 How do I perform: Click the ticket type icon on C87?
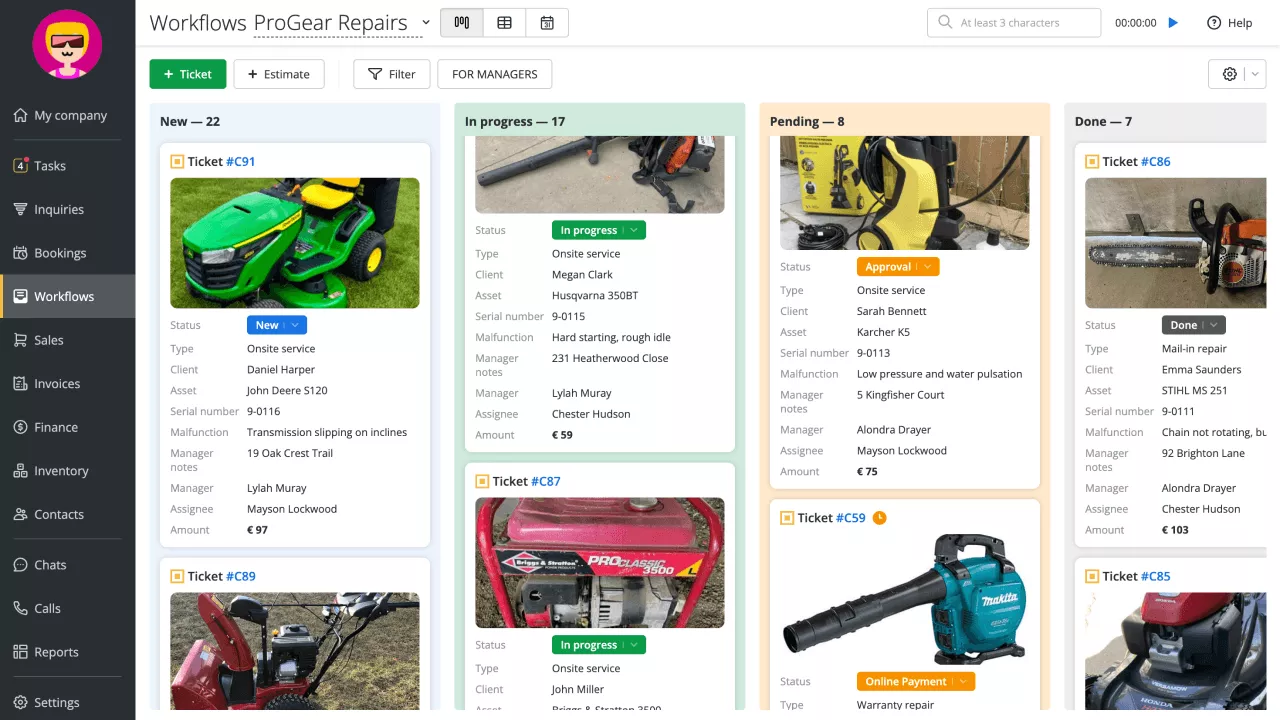pyautogui.click(x=482, y=481)
